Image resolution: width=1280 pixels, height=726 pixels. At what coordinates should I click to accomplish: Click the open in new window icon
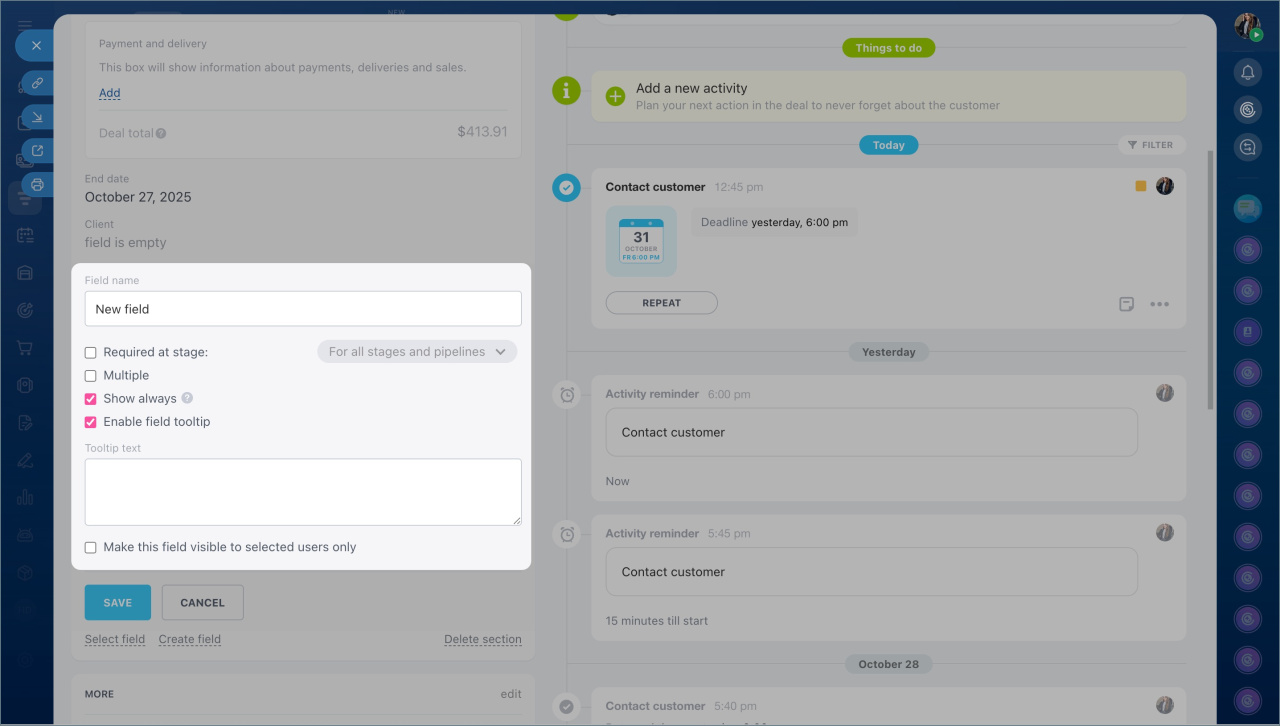[x=37, y=151]
